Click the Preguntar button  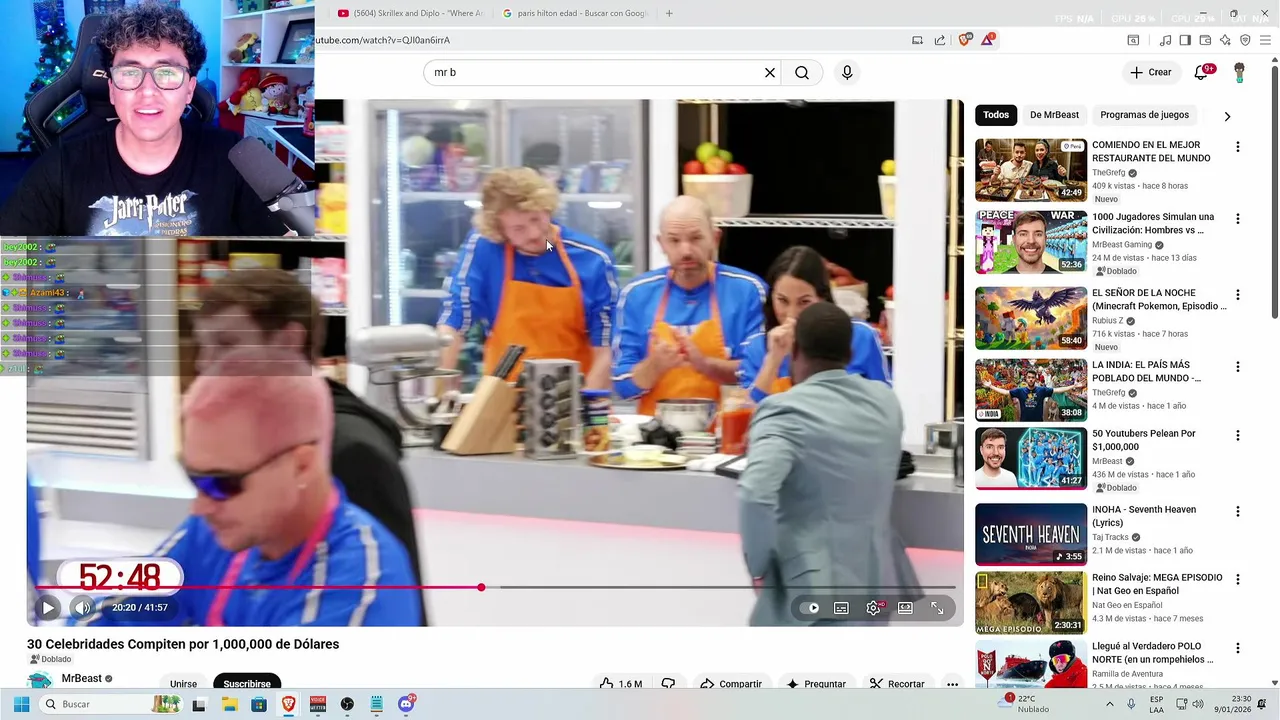[x=816, y=684]
